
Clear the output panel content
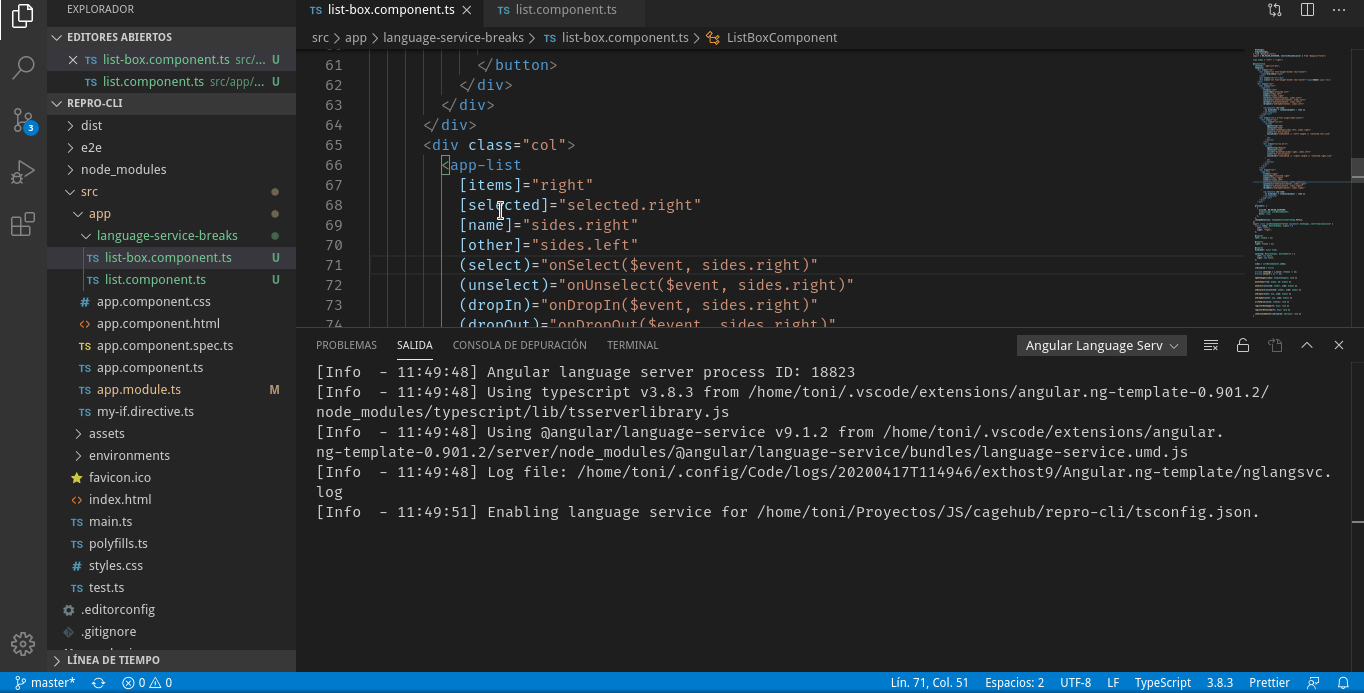tap(1211, 345)
